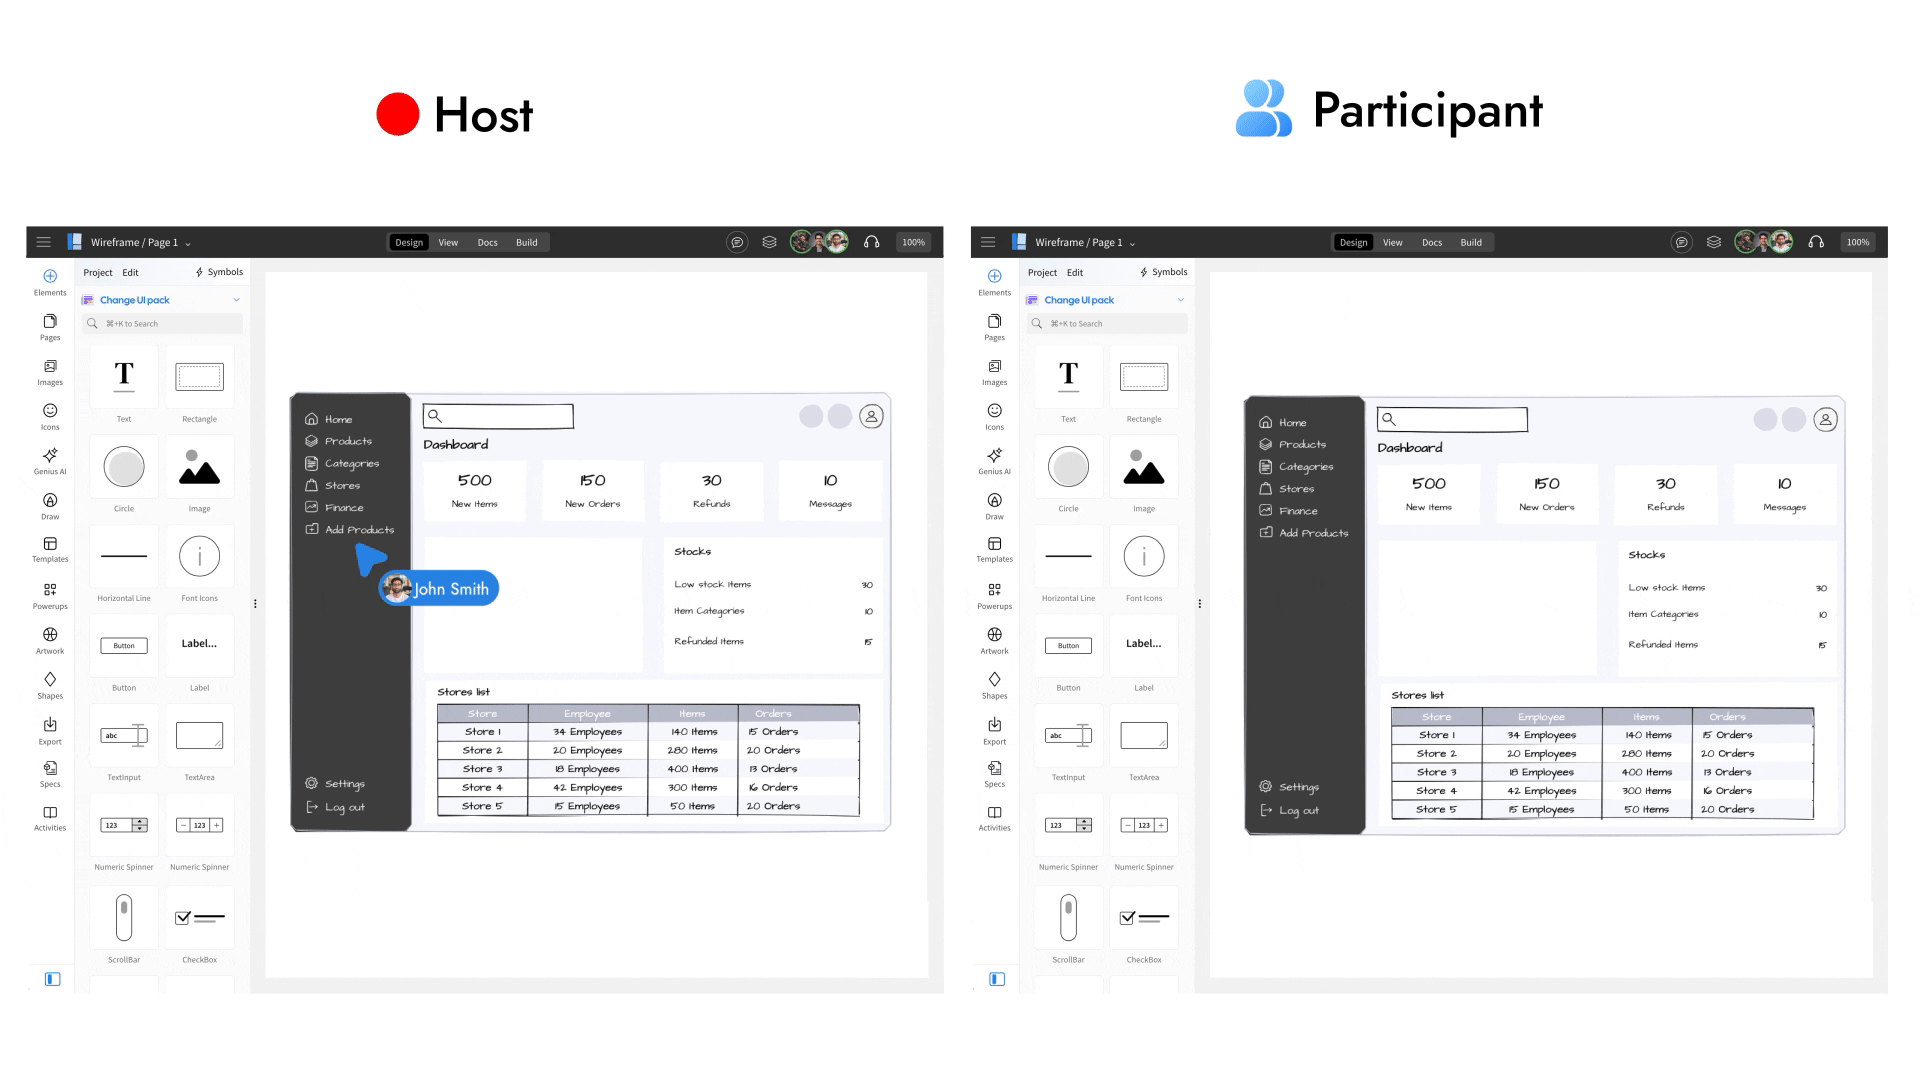
Task: Click the 100% zoom level control
Action: click(x=913, y=242)
